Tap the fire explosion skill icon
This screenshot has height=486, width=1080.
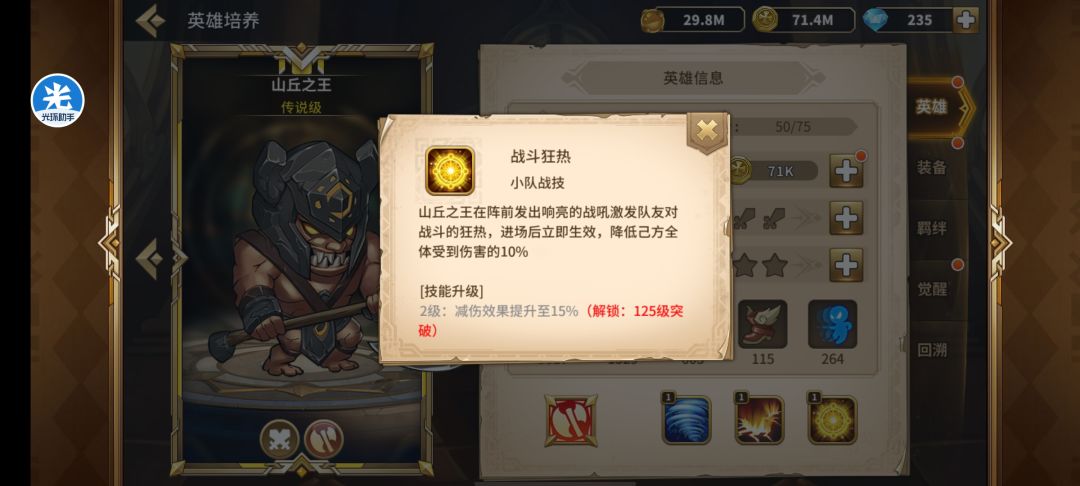(759, 420)
